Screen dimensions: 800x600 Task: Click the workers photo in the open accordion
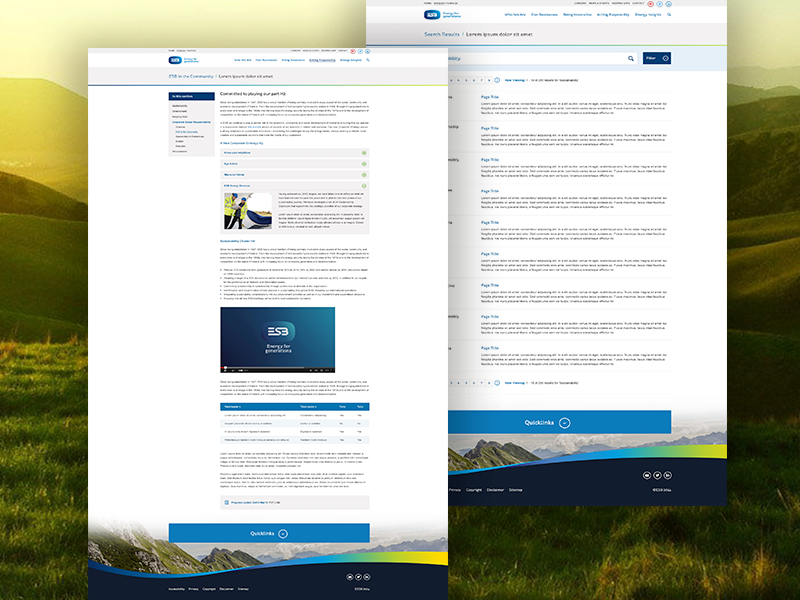click(248, 211)
